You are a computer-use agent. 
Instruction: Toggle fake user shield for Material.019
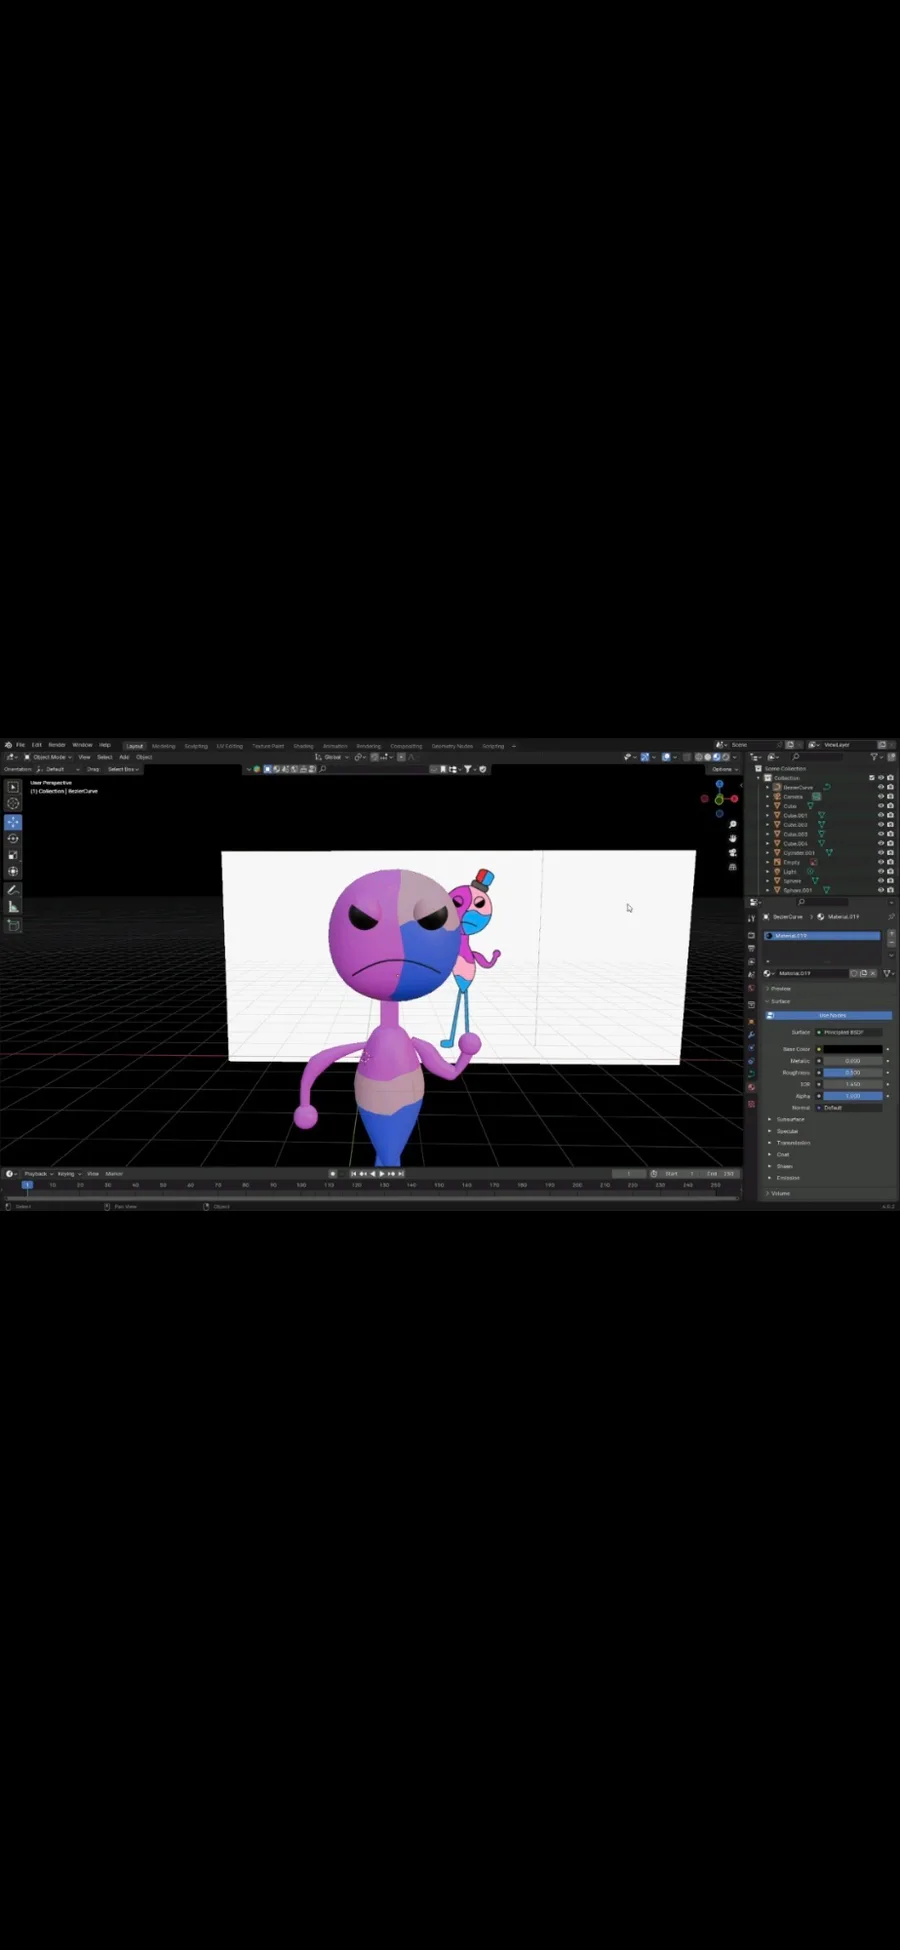pos(854,973)
